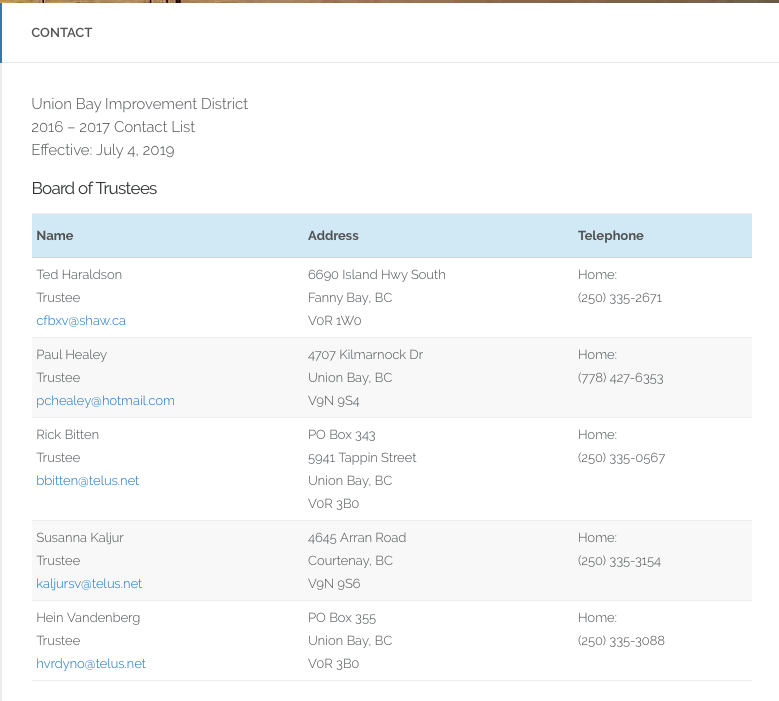779x701 pixels.
Task: Open kaljursv@telus.net email link
Action: [89, 584]
